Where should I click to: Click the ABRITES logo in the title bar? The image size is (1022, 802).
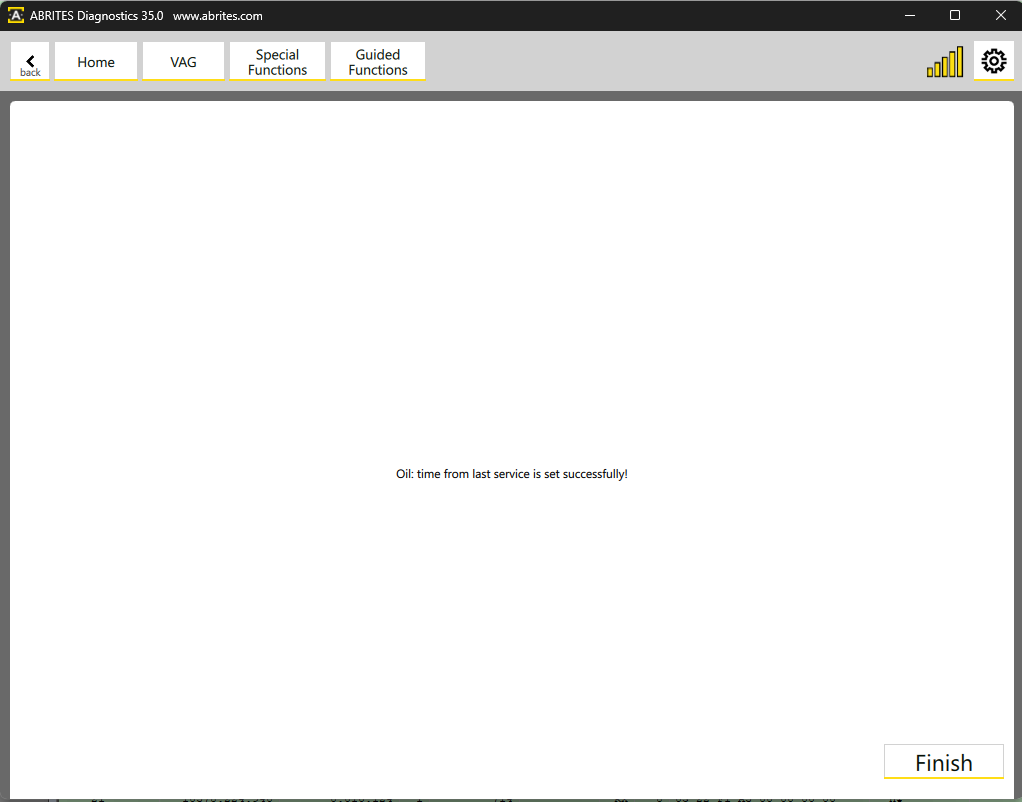[16, 15]
